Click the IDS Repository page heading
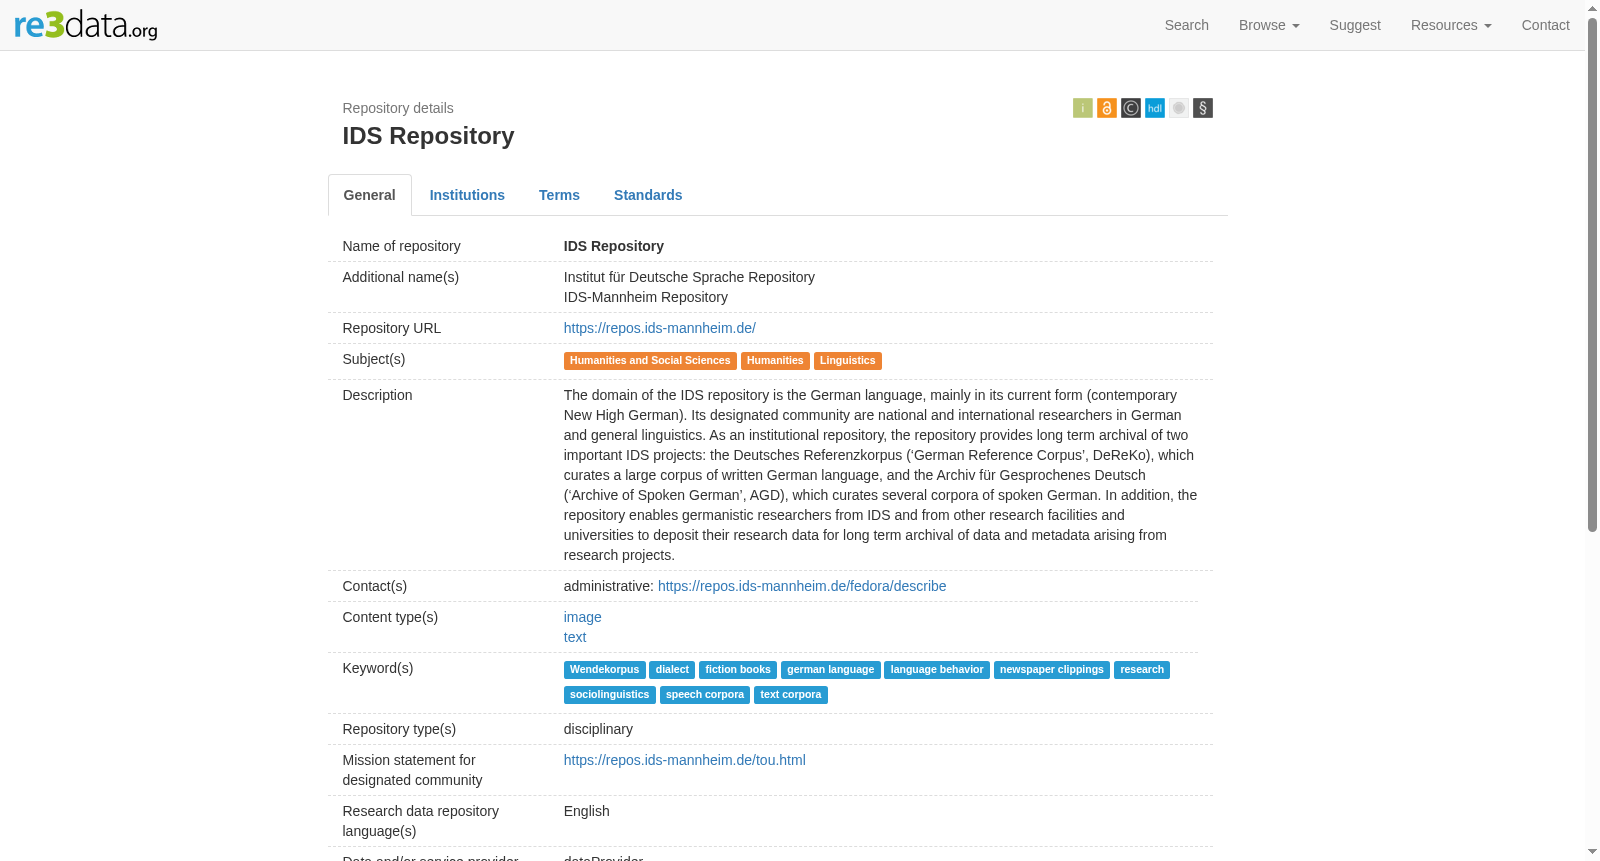1600x861 pixels. pos(429,136)
